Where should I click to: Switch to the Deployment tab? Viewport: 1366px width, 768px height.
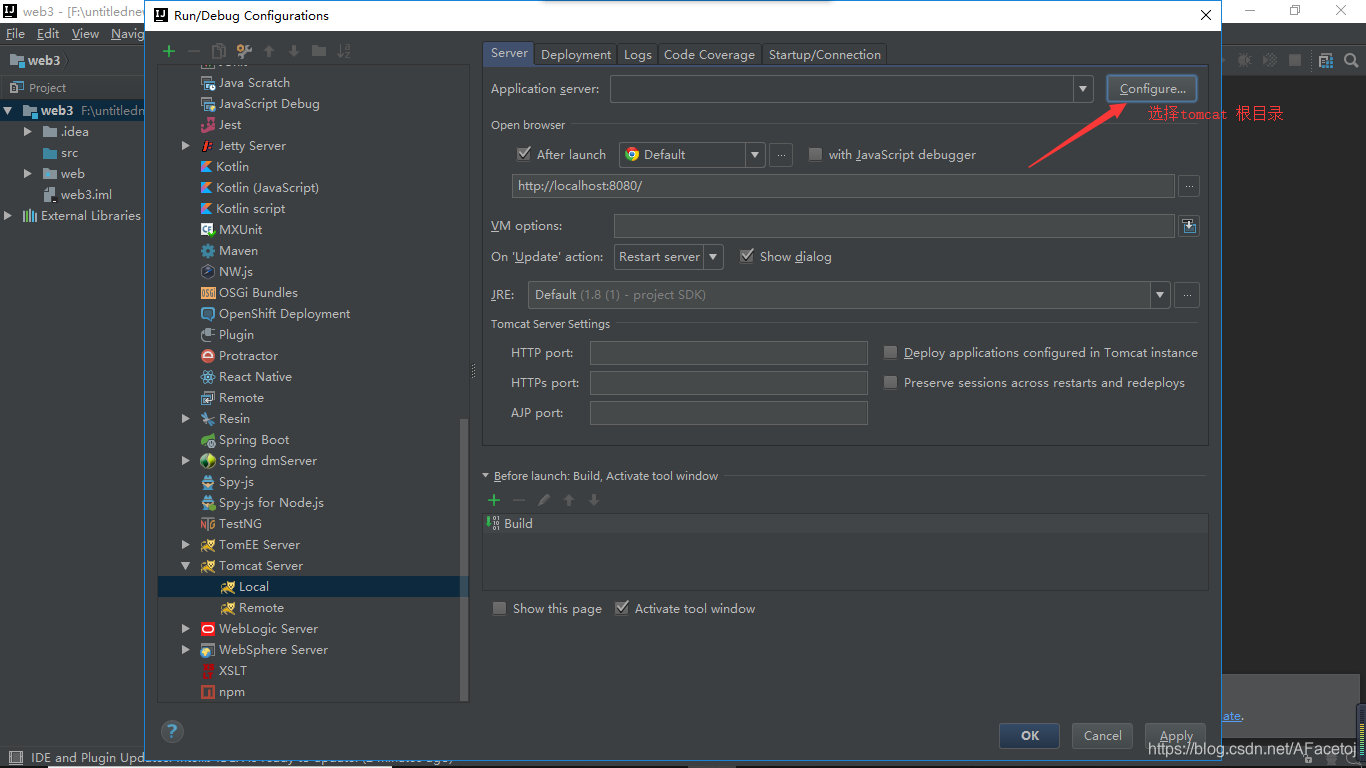point(576,54)
